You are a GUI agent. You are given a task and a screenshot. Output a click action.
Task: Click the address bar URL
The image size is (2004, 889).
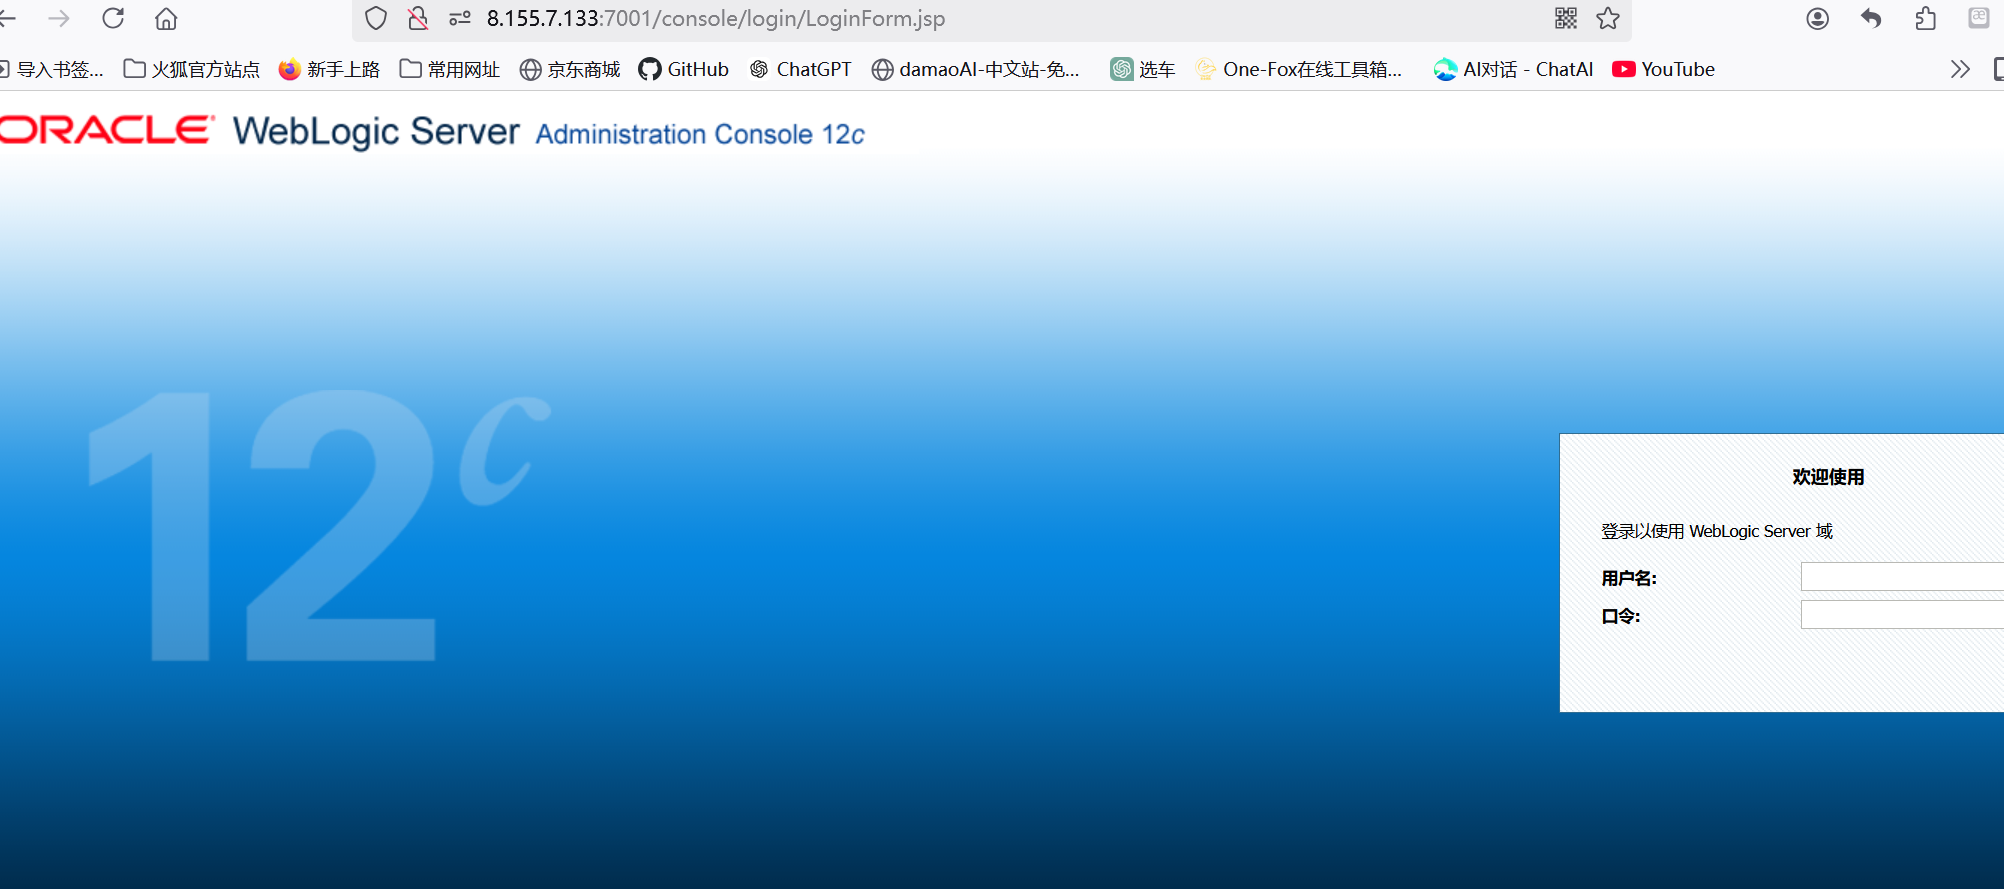pyautogui.click(x=715, y=18)
